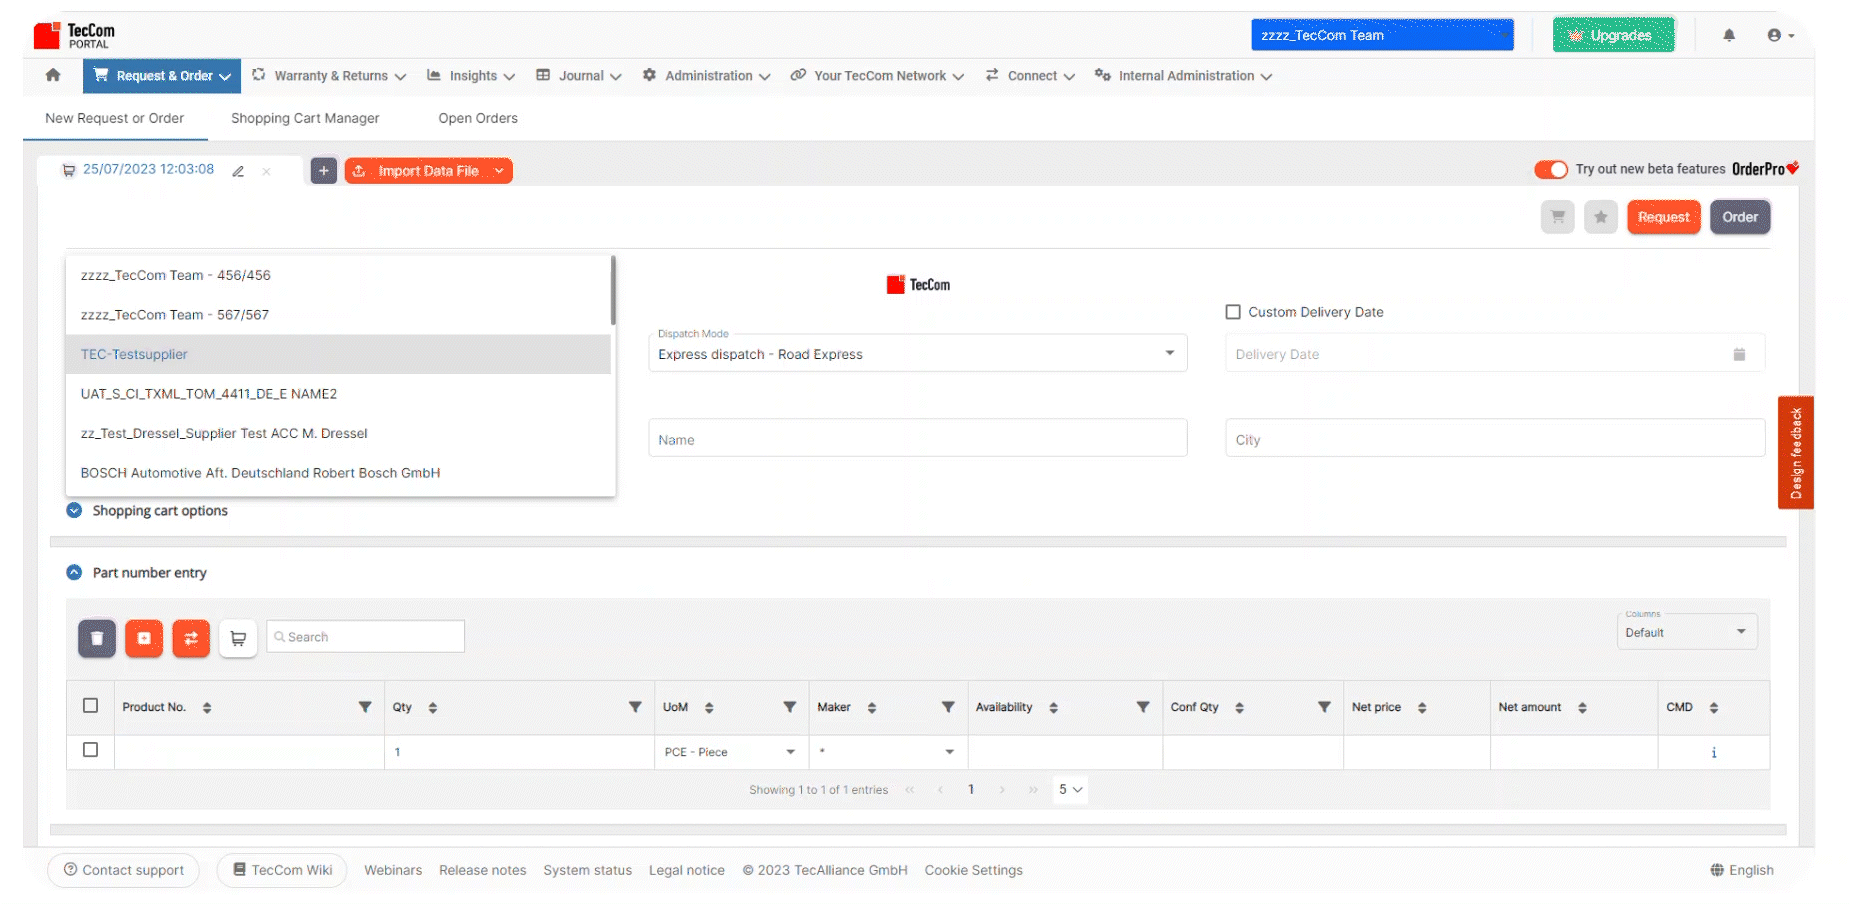
Task: Click the pencil icon to rename cart
Action: point(238,171)
